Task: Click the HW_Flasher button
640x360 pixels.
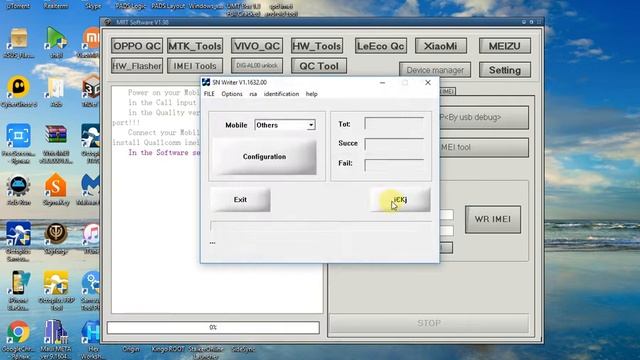Action: click(x=137, y=66)
